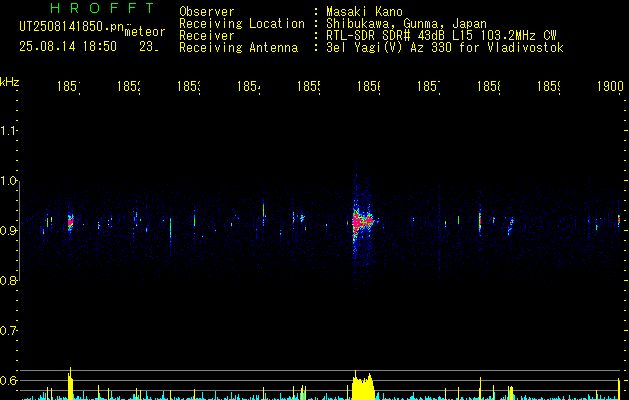
Task: Click the large red meteor echo in the spectrogram
Action: (361, 221)
